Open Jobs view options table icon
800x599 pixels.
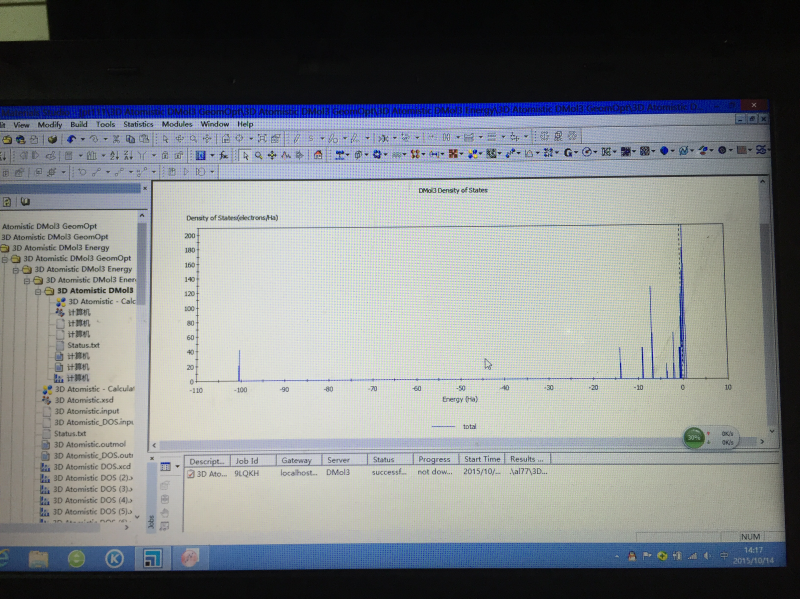(165, 467)
